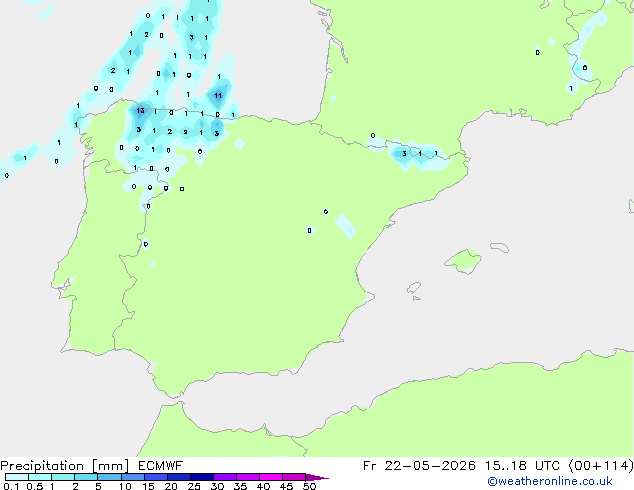Pick the violet 30–35 mm legend swatch
This screenshot has height=490, width=634.
coord(225,477)
